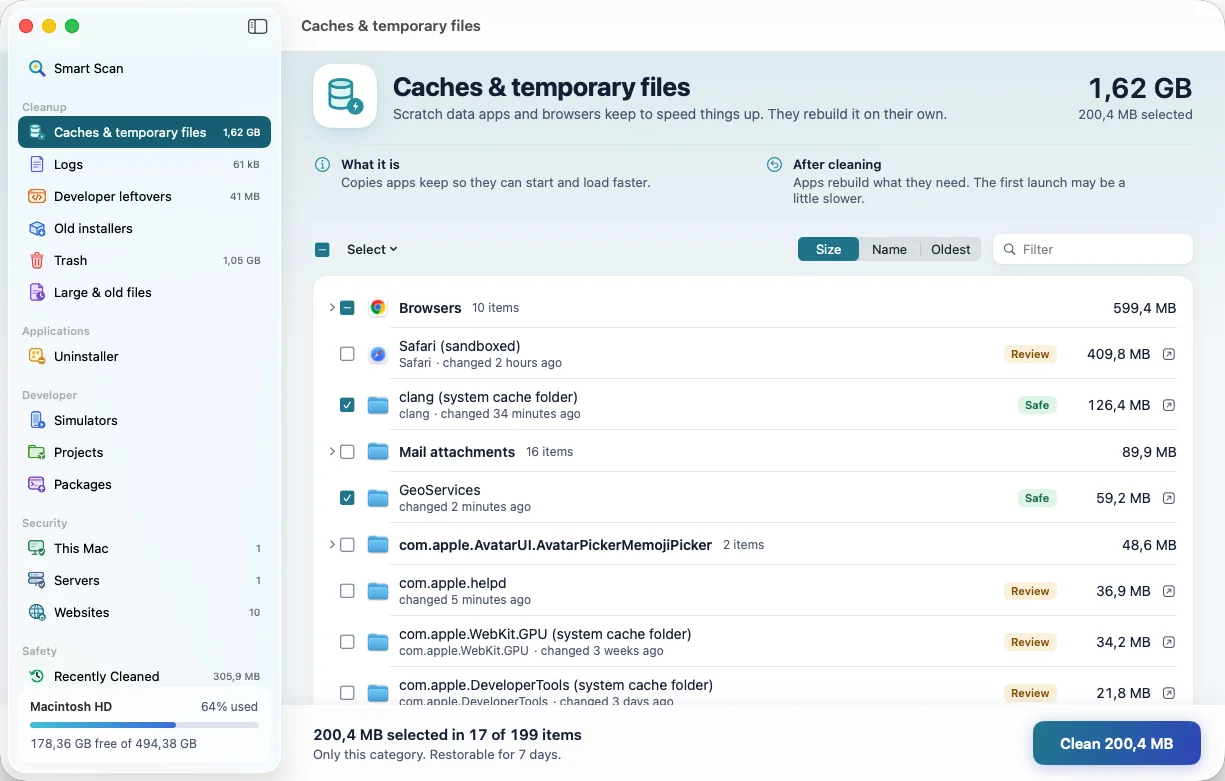The image size is (1225, 781).
Task: Click the "200,4 MB selected in 17 of 199 items" text
Action: coord(447,734)
